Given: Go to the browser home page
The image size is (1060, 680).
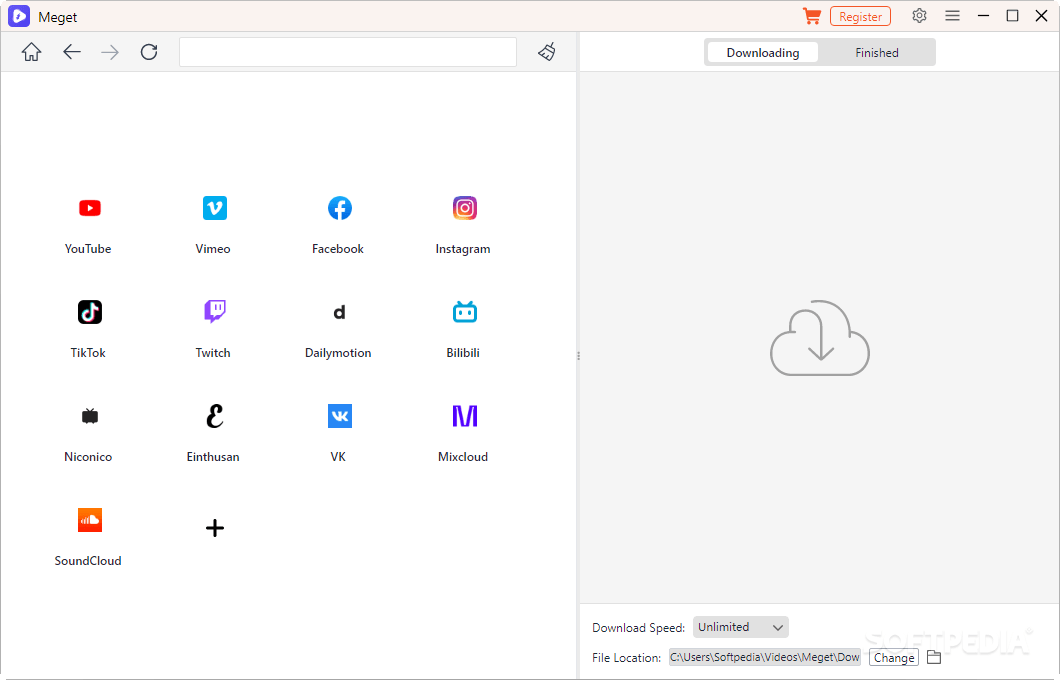Looking at the screenshot, I should pos(31,52).
